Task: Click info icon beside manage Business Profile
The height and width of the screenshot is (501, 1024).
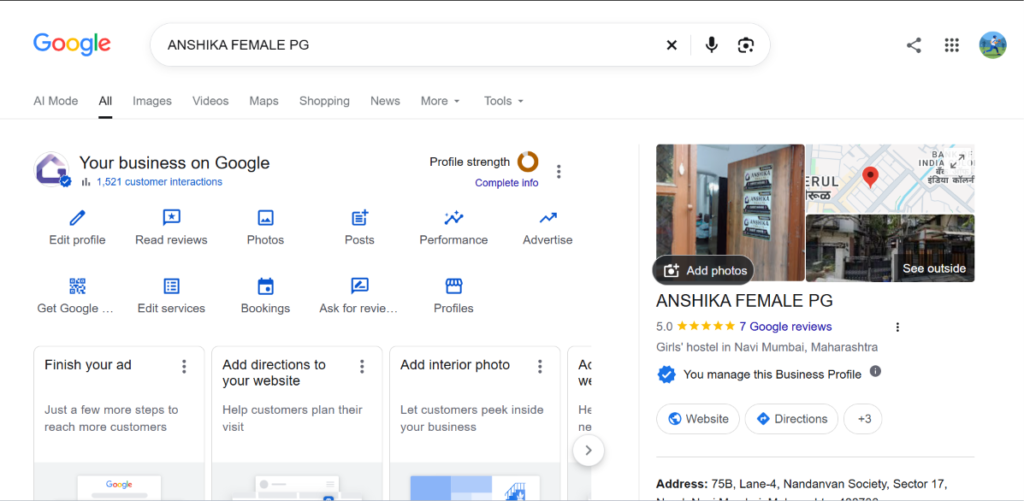Action: click(875, 371)
